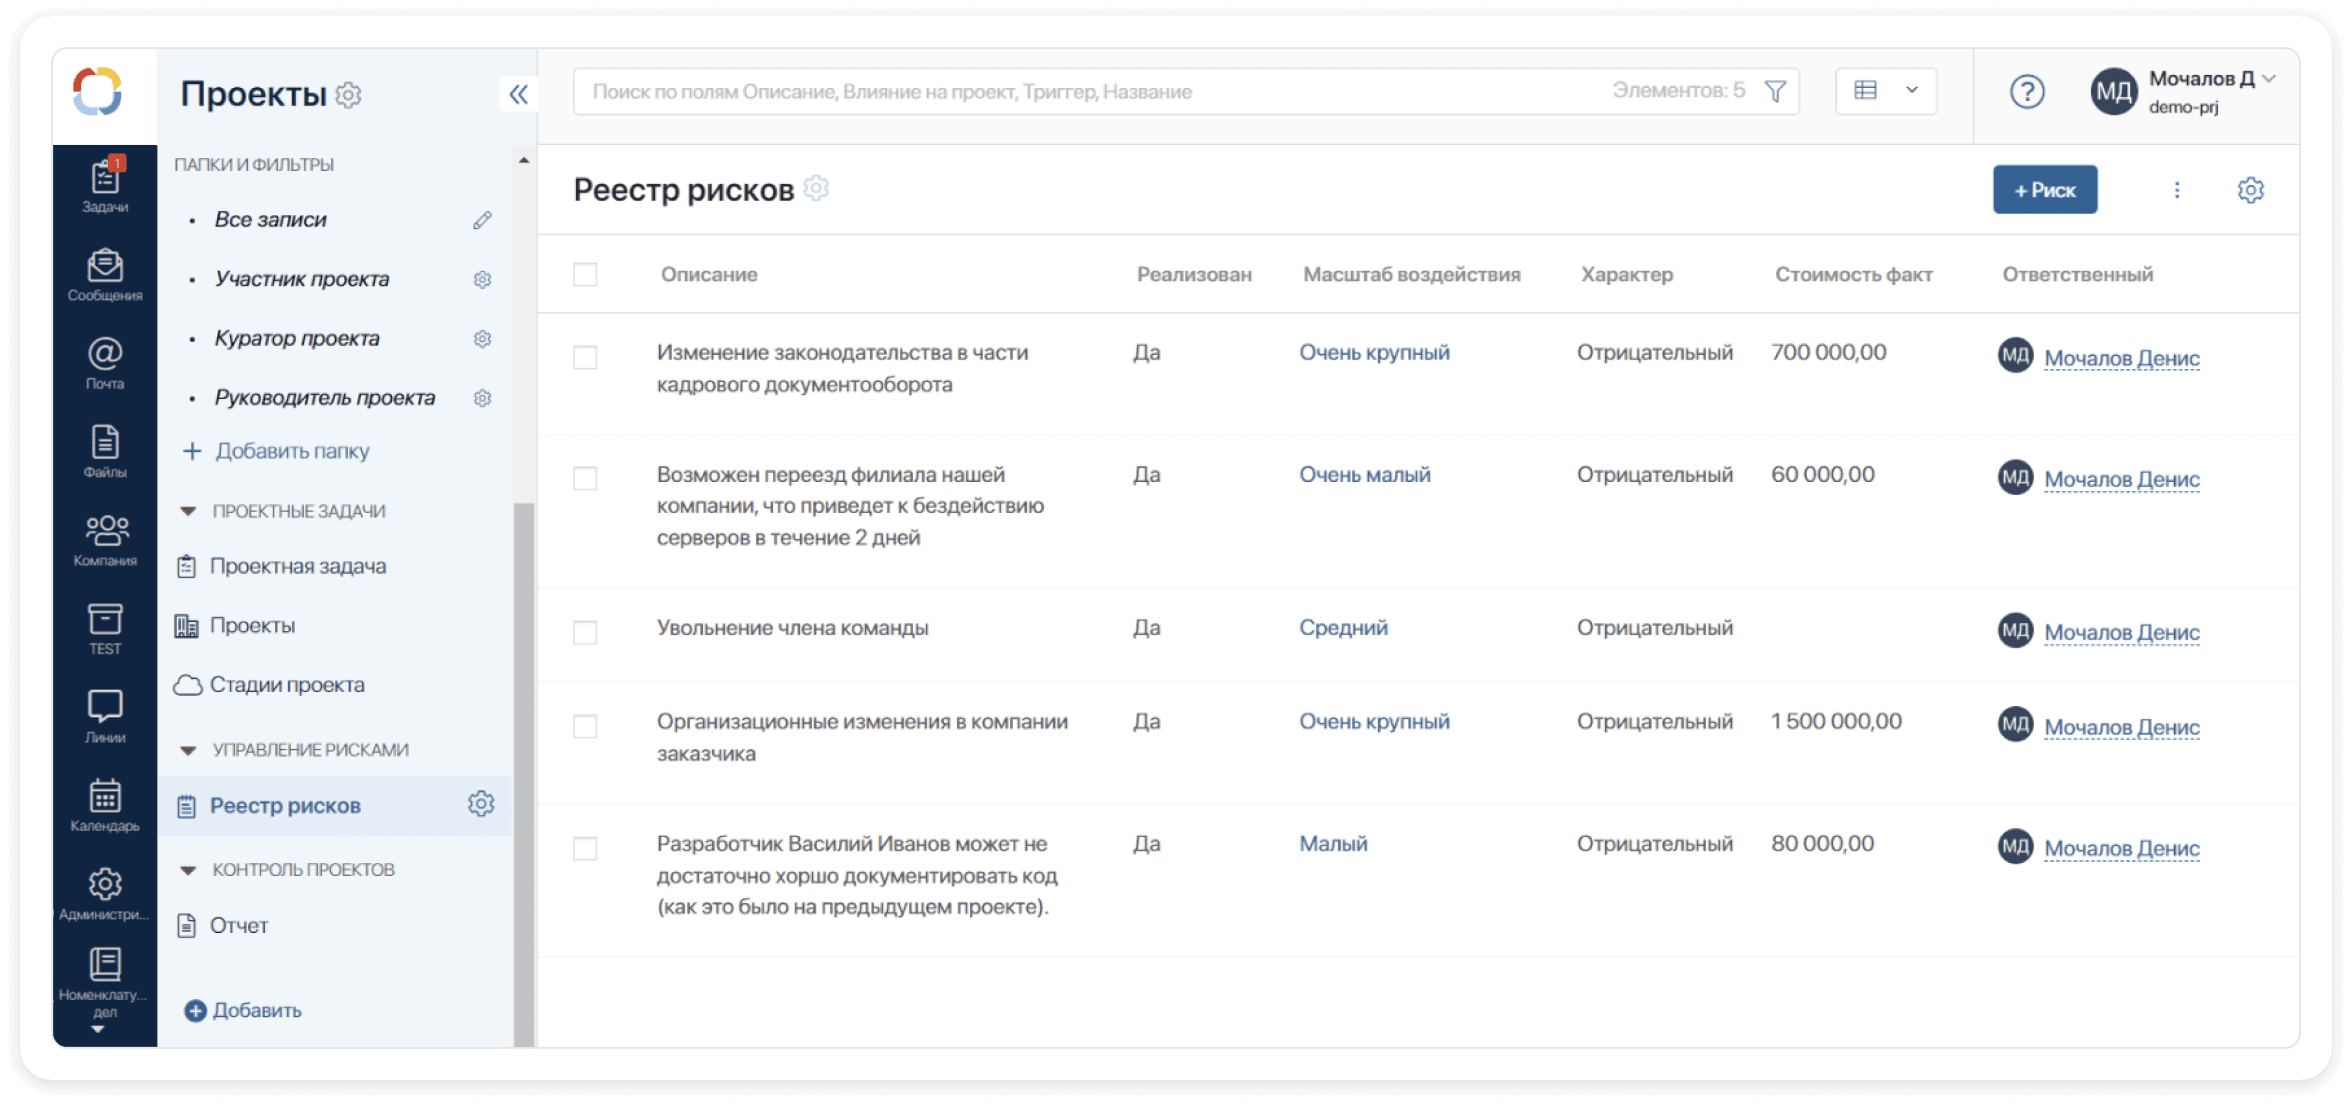The width and height of the screenshot is (2352, 1104).
Task: Collapse the УПРАВЛЕНИЕ РИСКАМИ section
Action: tap(189, 749)
